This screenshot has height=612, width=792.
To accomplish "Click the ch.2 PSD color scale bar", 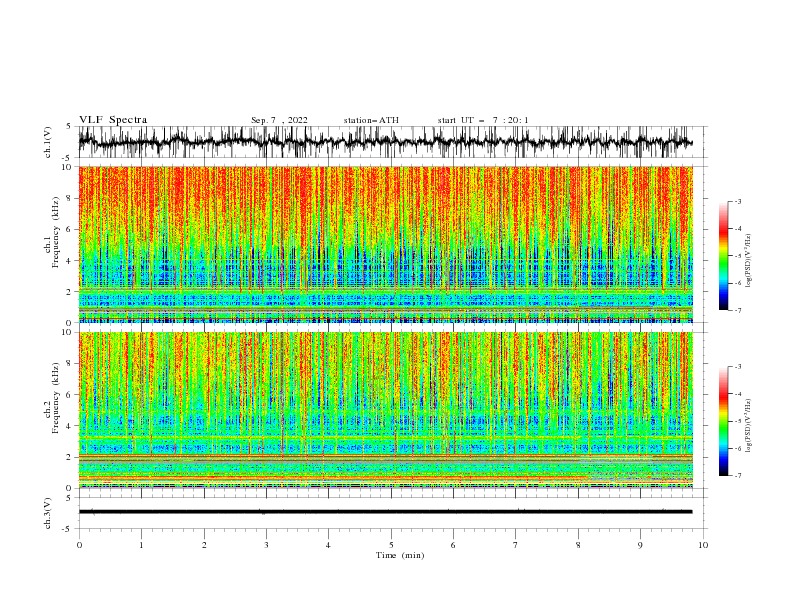I will point(723,421).
